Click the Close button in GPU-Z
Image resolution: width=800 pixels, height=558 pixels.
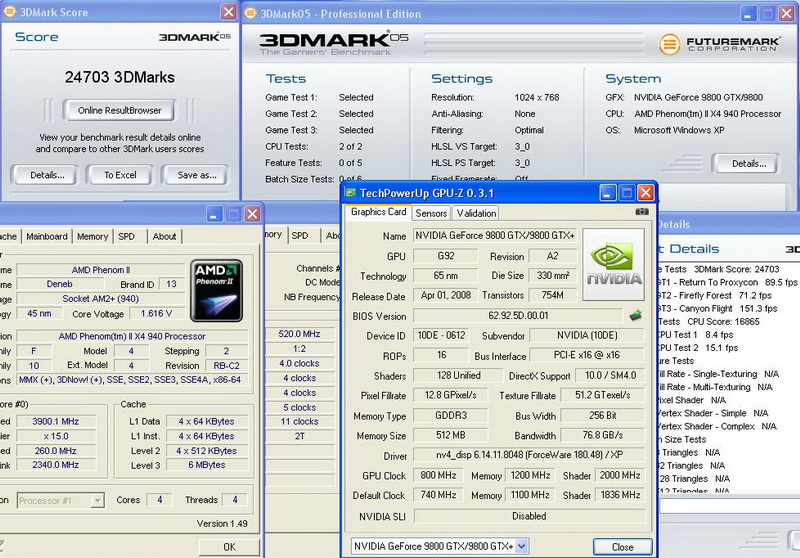point(622,547)
